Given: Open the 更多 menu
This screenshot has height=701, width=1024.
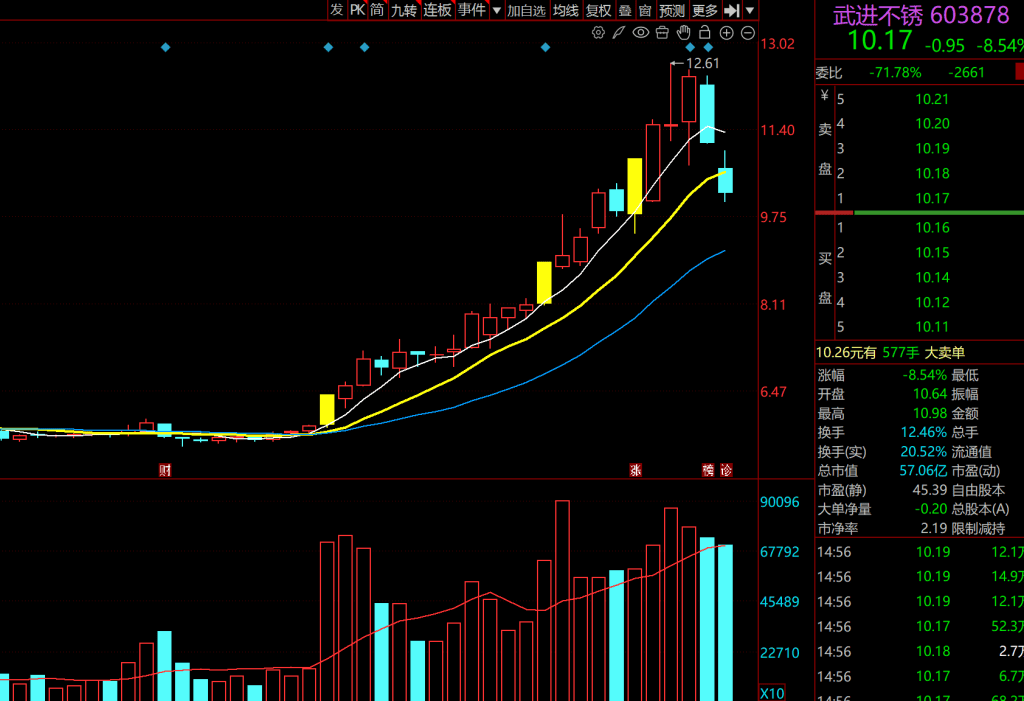Looking at the screenshot, I should click(x=705, y=10).
